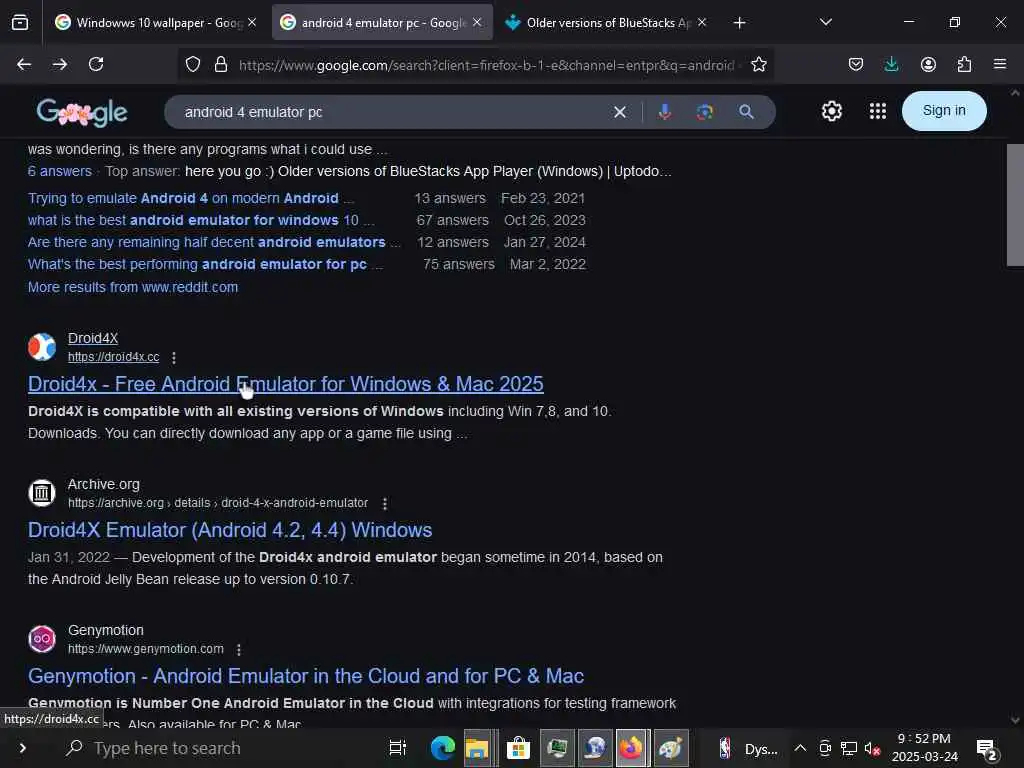Open More results from www.reddit.com

(133, 287)
